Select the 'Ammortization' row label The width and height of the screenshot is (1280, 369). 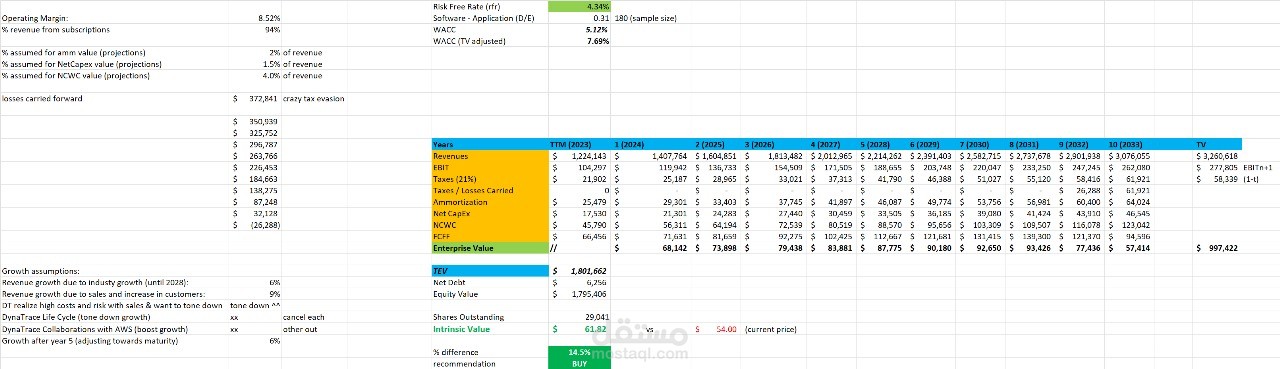tap(490, 202)
